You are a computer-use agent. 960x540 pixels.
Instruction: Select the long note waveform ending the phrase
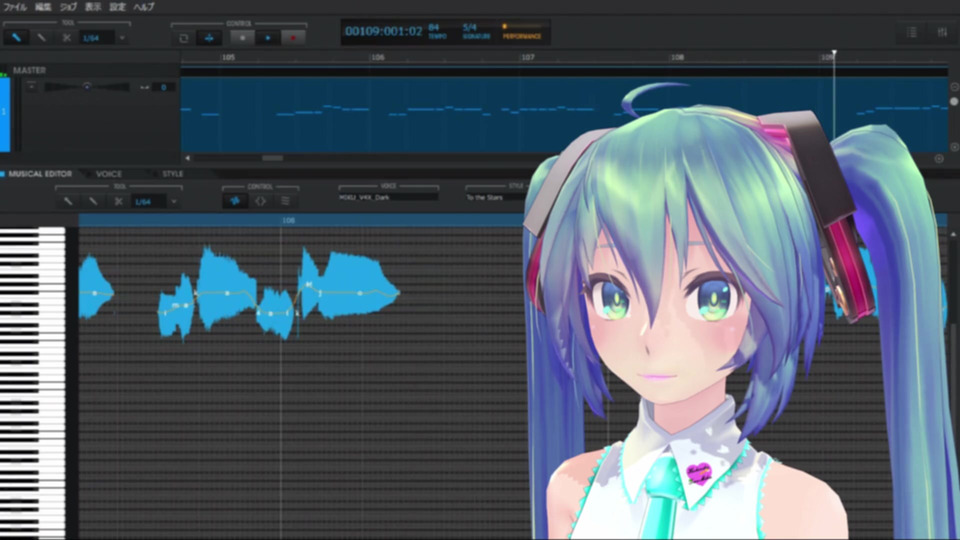pyautogui.click(x=359, y=287)
